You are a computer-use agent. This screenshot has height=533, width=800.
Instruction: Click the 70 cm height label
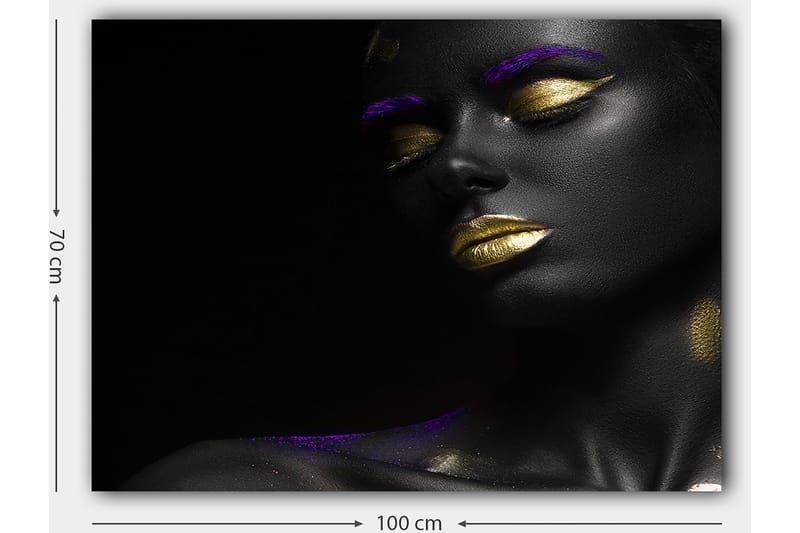[56, 255]
